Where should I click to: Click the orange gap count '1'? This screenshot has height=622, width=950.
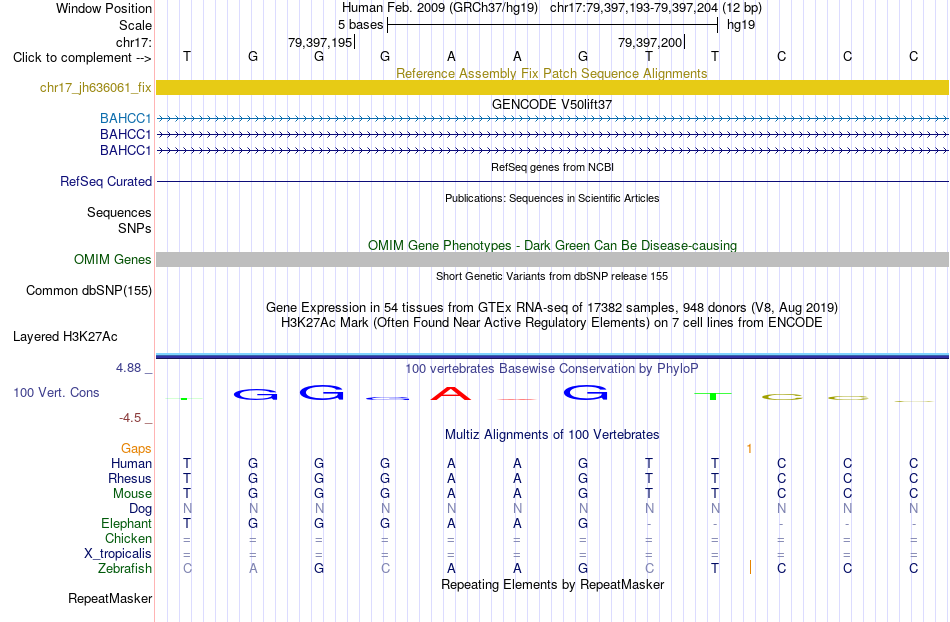(x=749, y=449)
